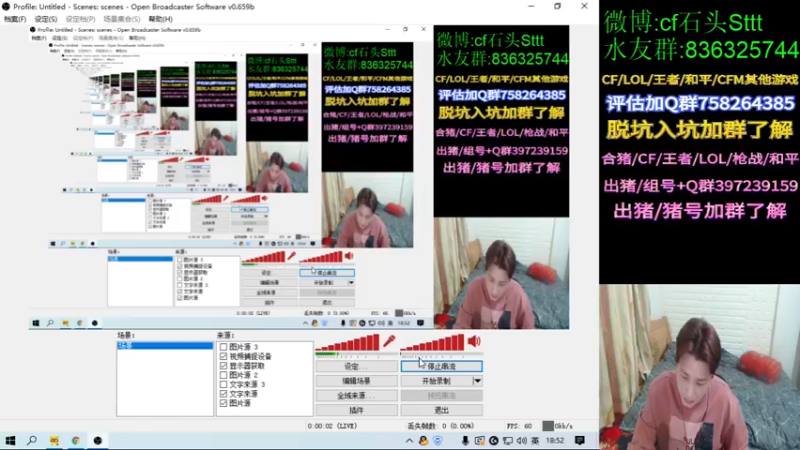Image resolution: width=800 pixels, height=450 pixels.
Task: Enable the 图片源 3 source checkbox
Action: [x=223, y=347]
